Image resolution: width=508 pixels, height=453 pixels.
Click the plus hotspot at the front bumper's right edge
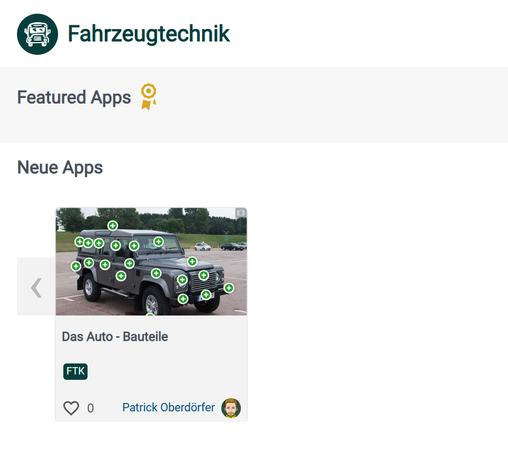pyautogui.click(x=229, y=288)
